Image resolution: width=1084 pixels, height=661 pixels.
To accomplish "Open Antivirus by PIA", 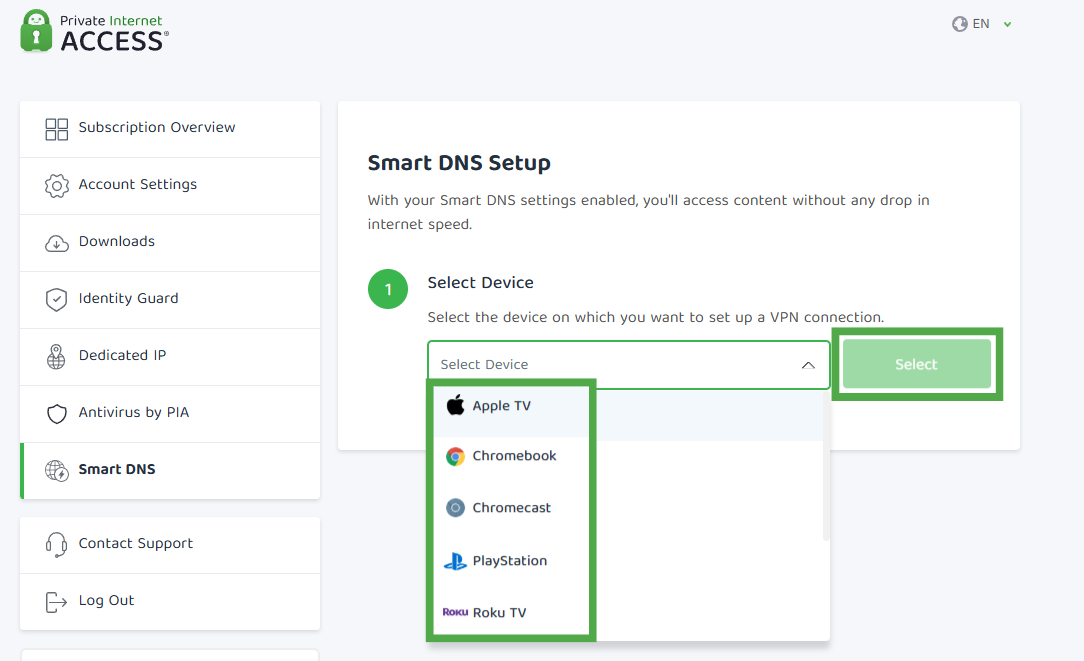I will (x=170, y=413).
